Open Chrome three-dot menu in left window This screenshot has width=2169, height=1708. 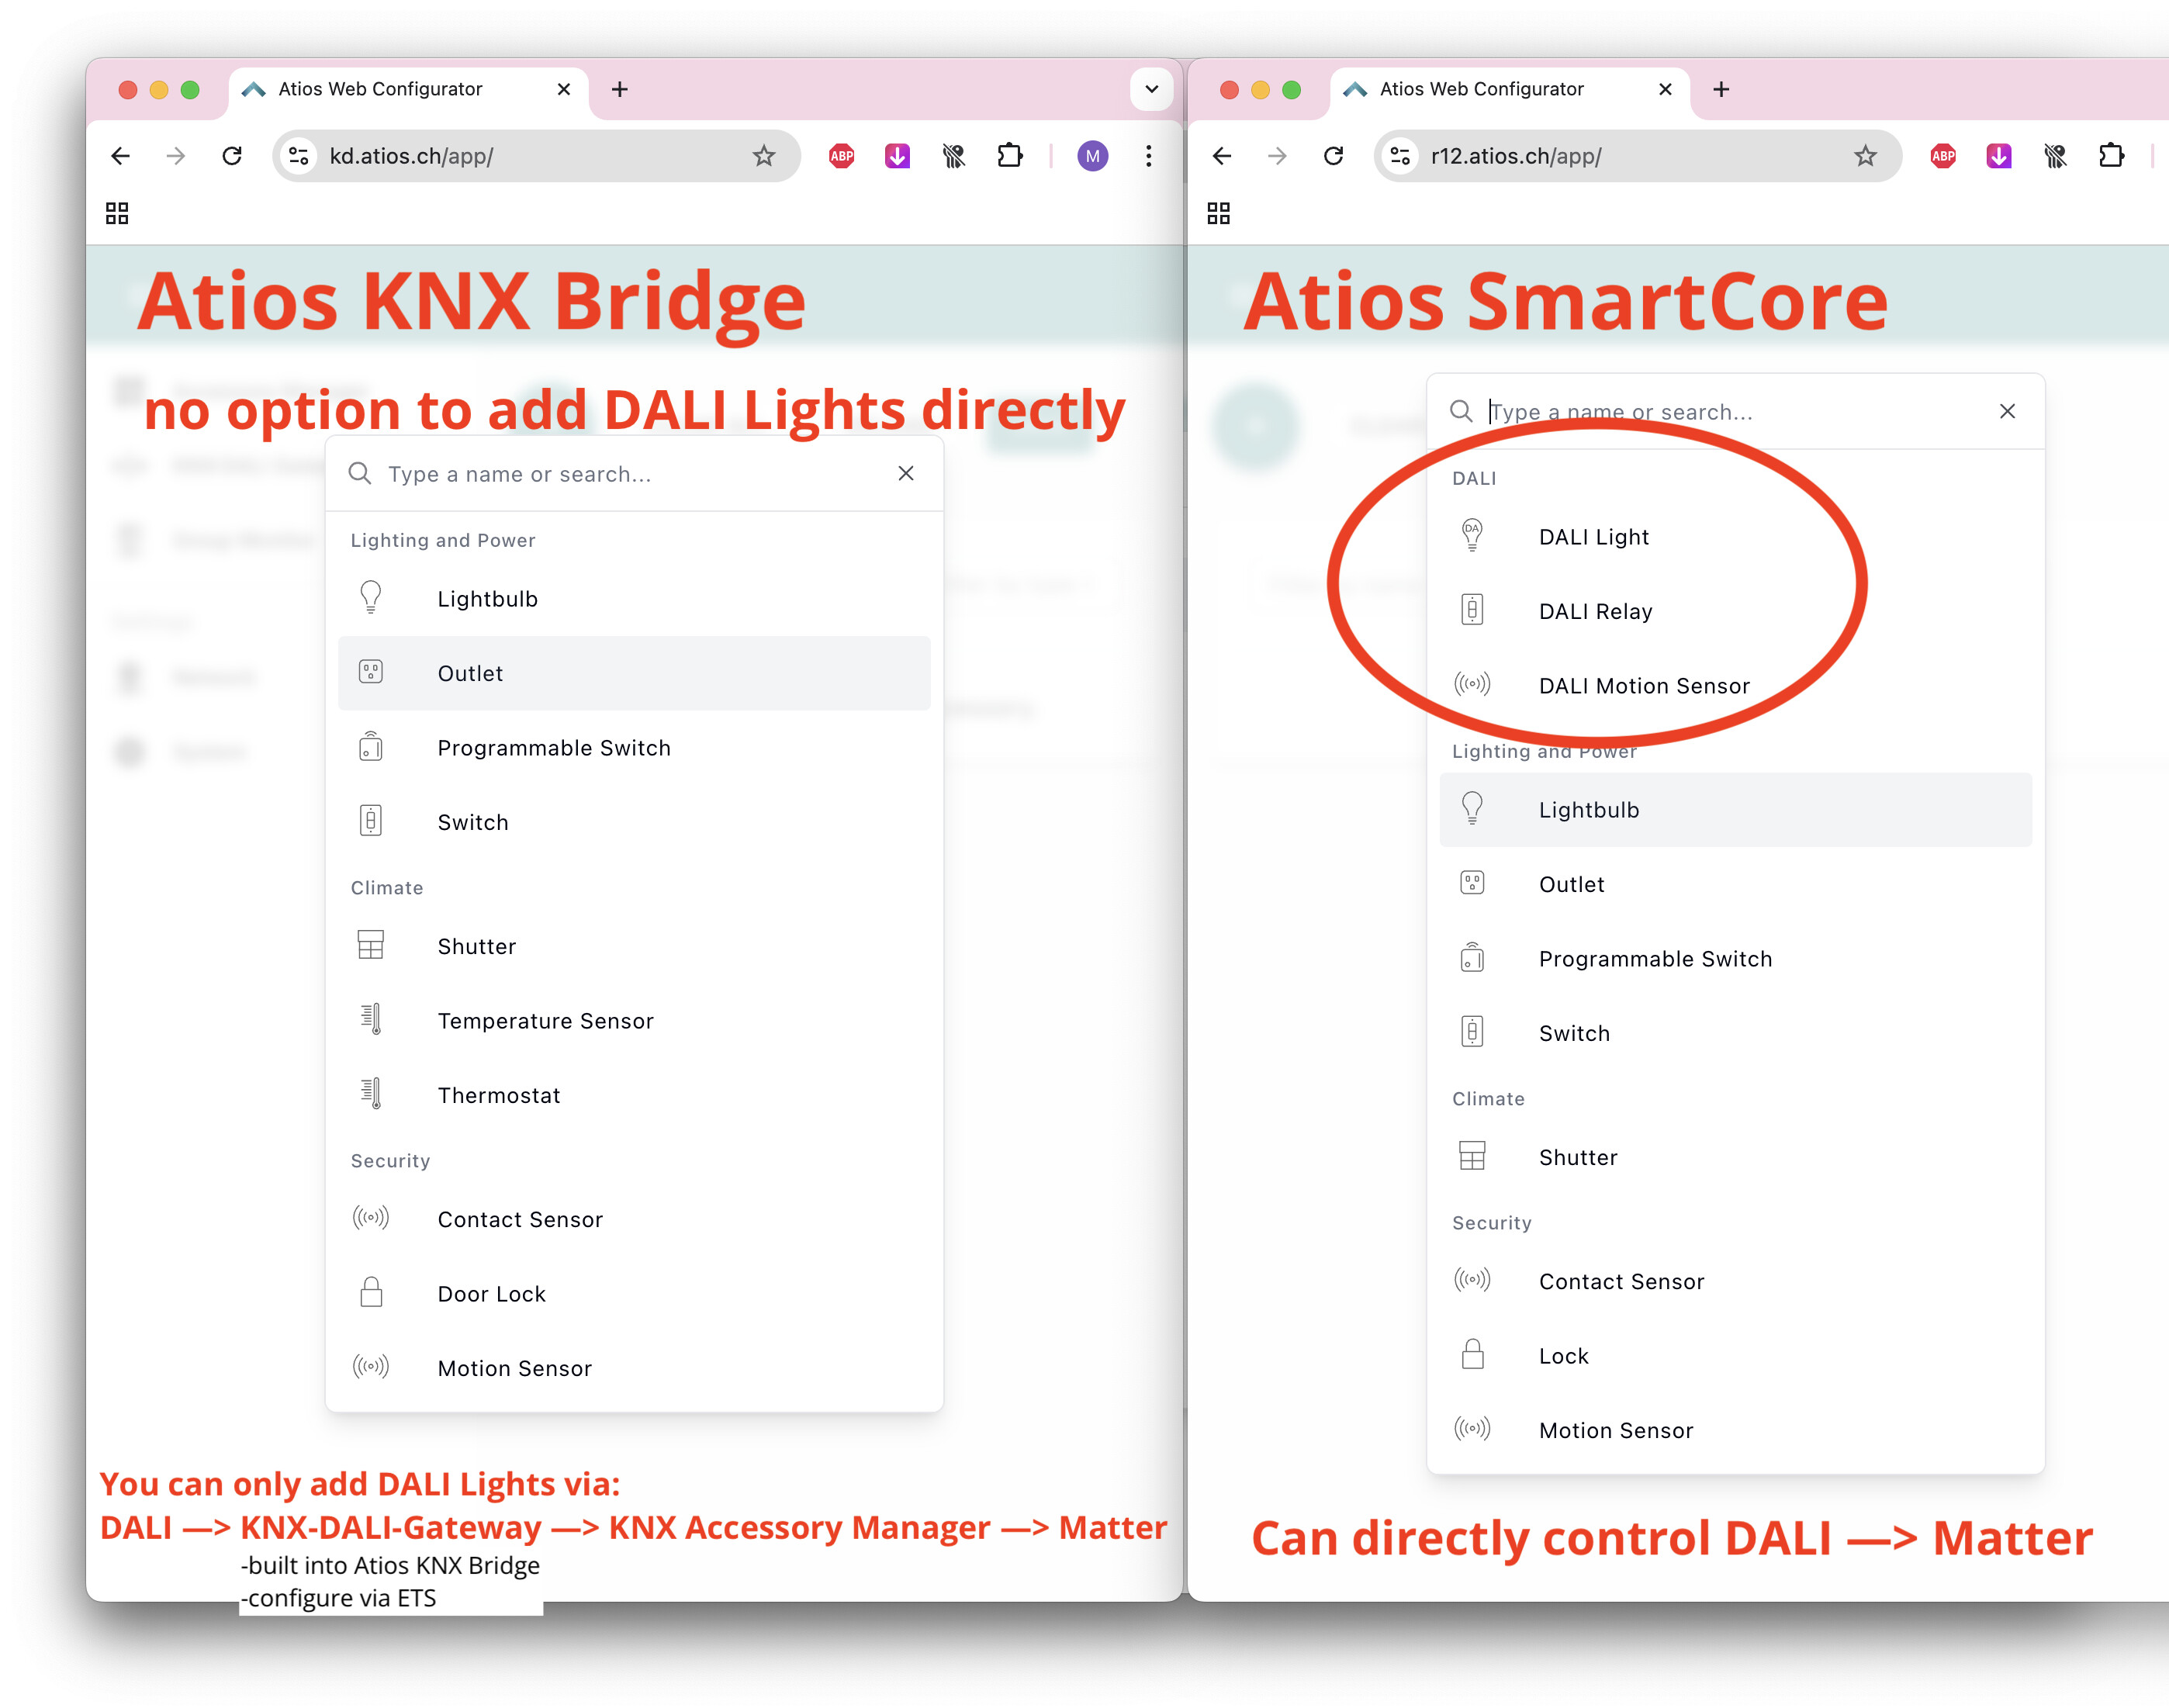pos(1148,155)
